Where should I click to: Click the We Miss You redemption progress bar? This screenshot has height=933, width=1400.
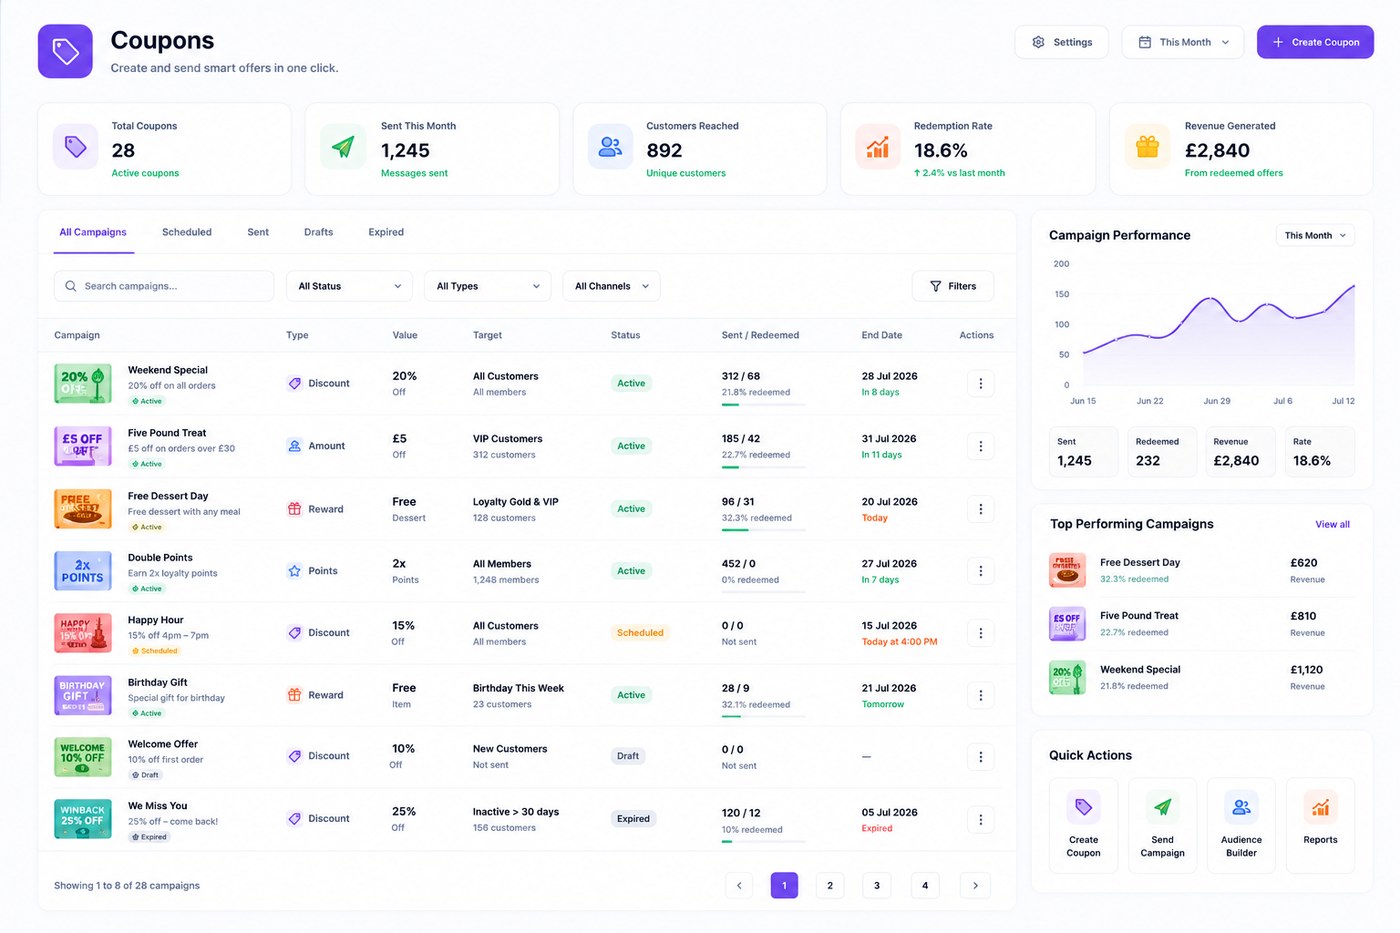click(763, 842)
